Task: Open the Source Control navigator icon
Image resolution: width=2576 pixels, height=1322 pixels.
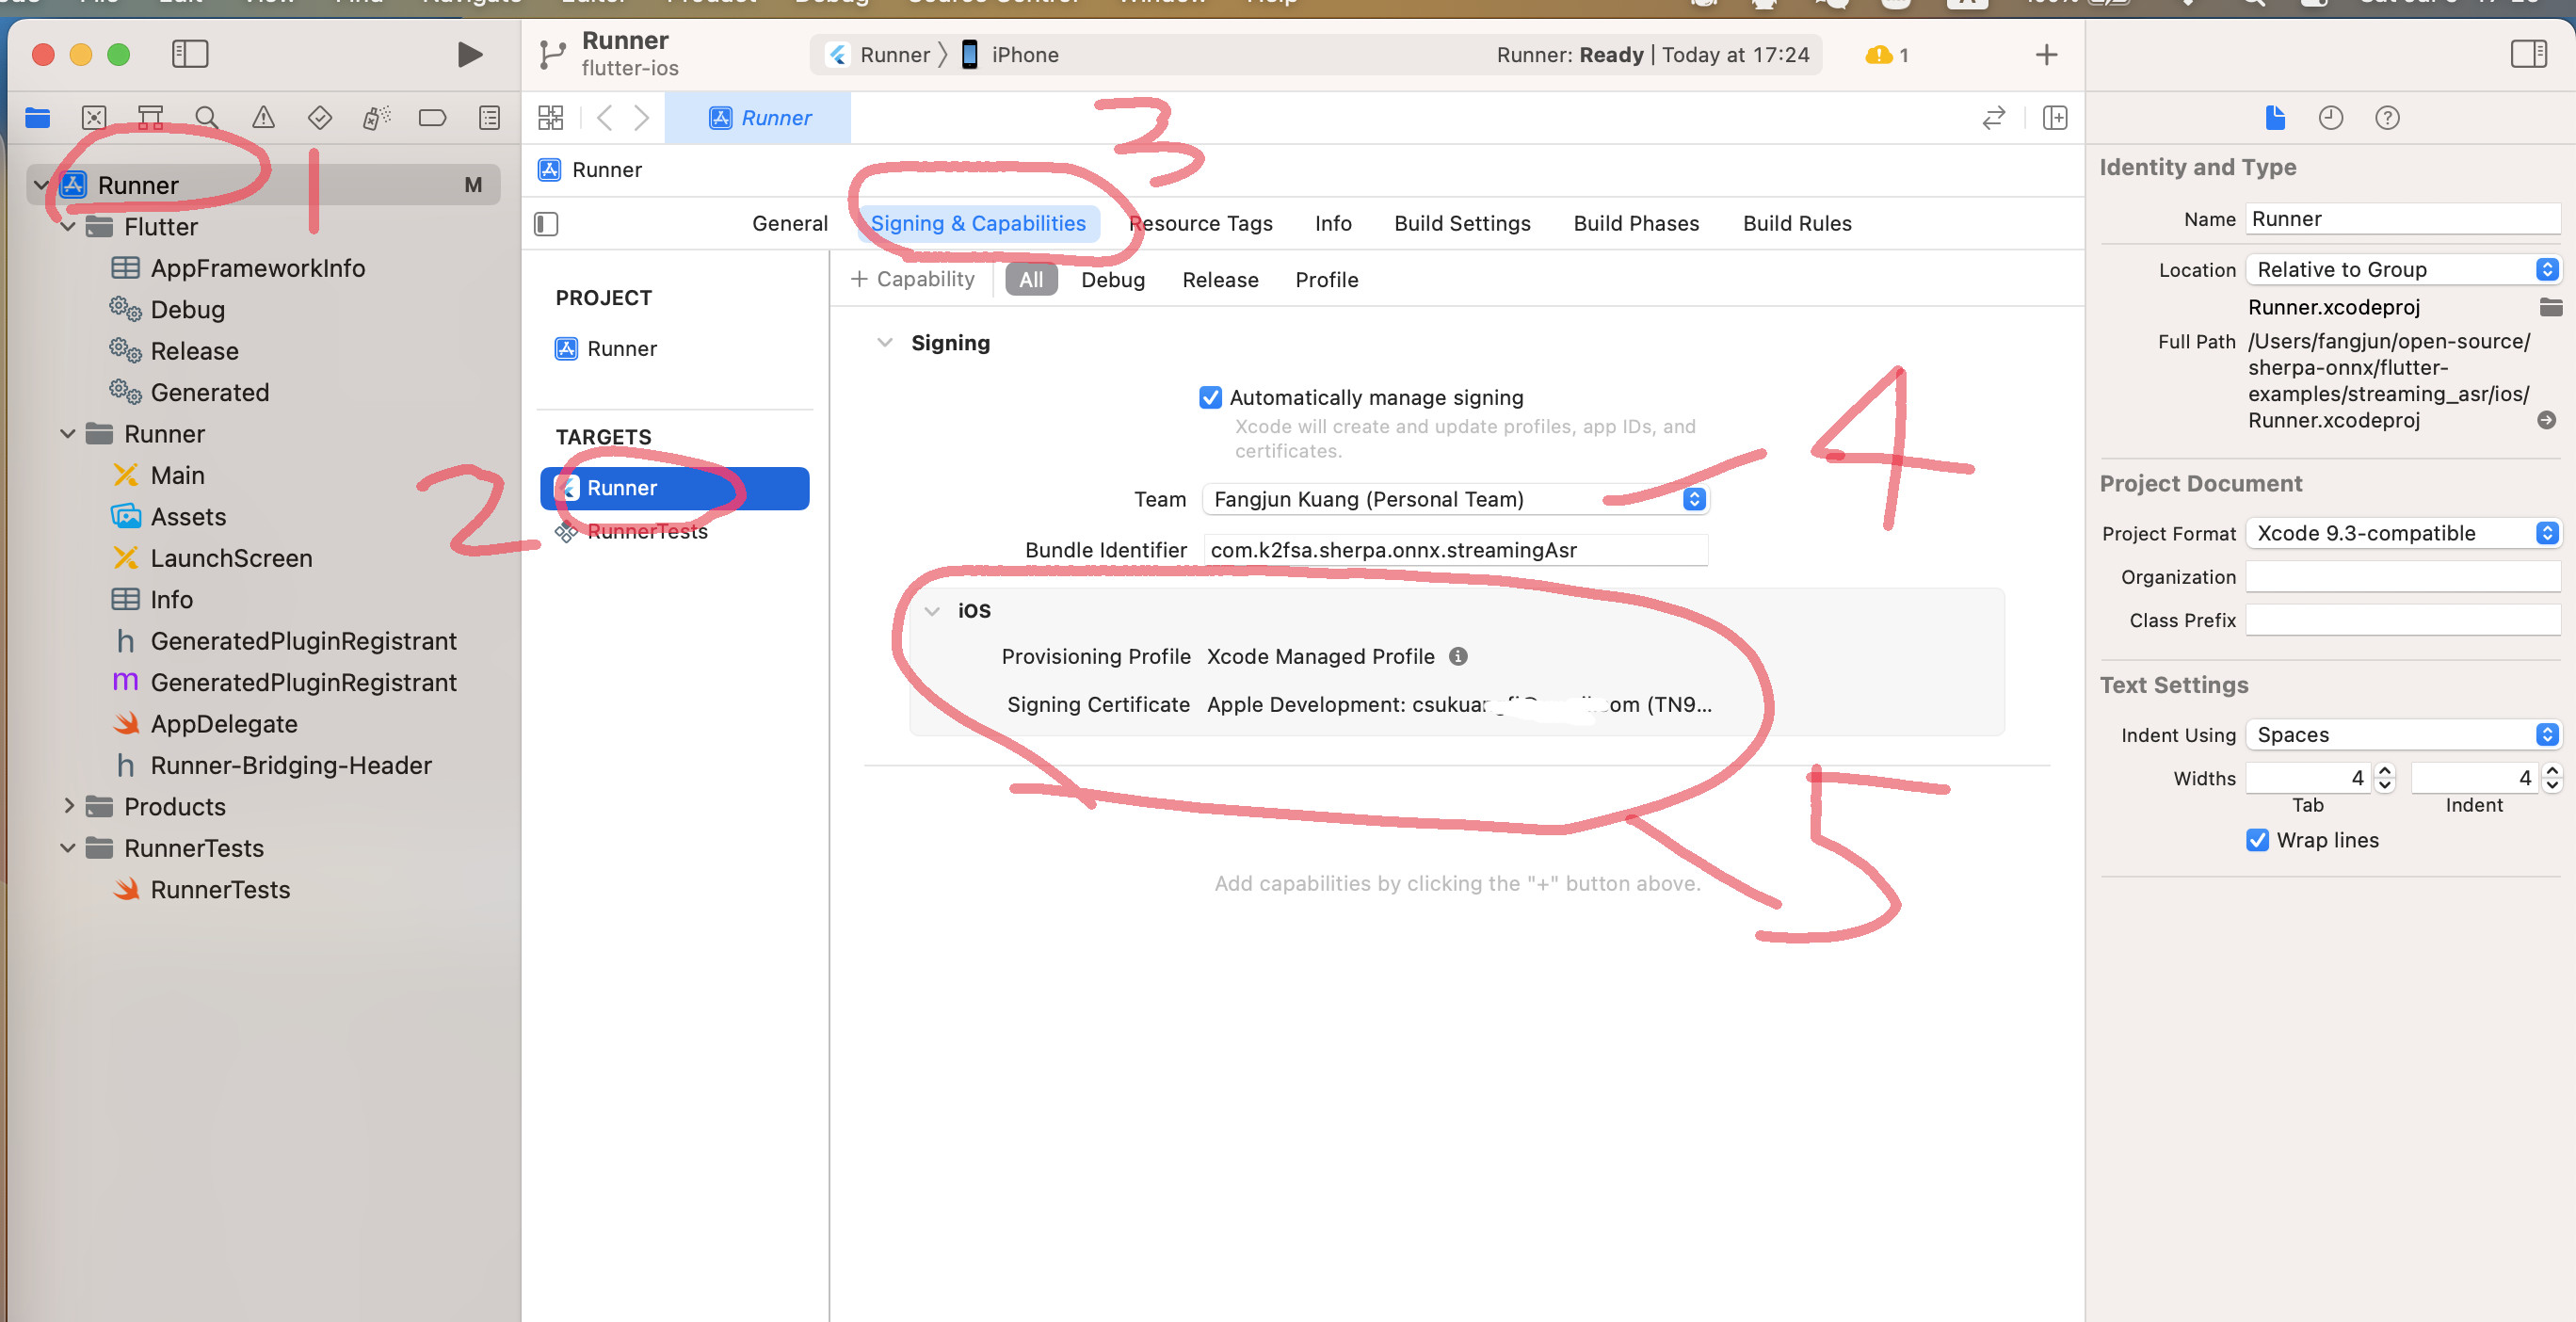Action: (94, 118)
